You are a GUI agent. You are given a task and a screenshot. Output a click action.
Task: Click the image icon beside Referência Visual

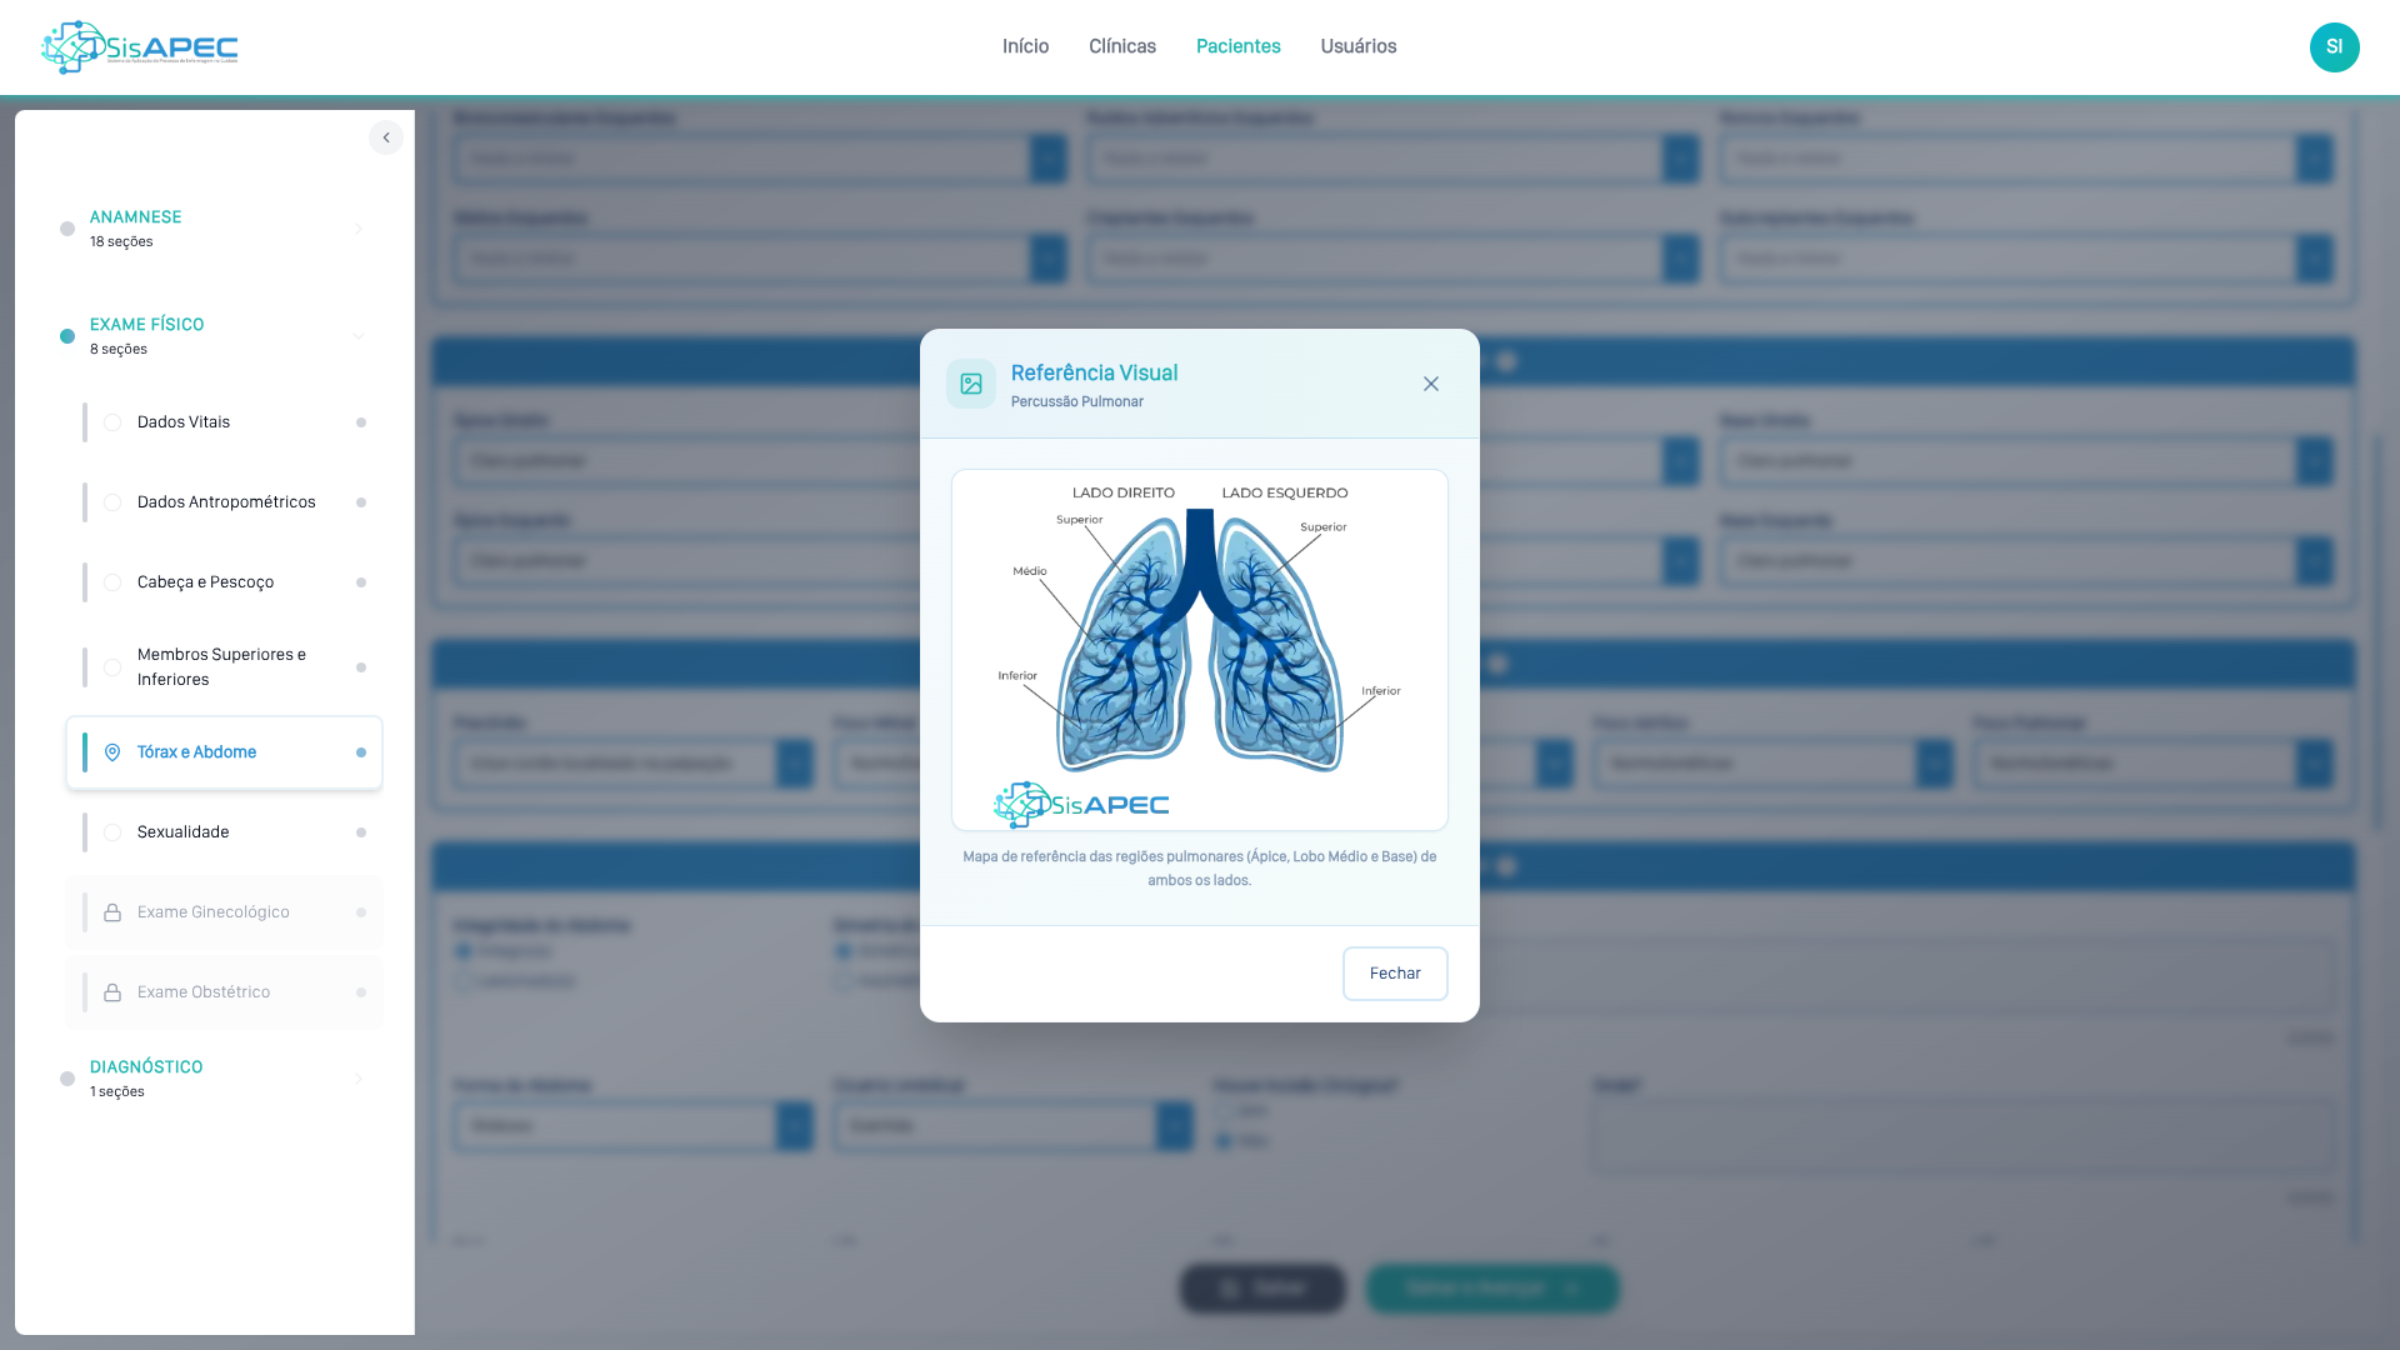coord(971,384)
